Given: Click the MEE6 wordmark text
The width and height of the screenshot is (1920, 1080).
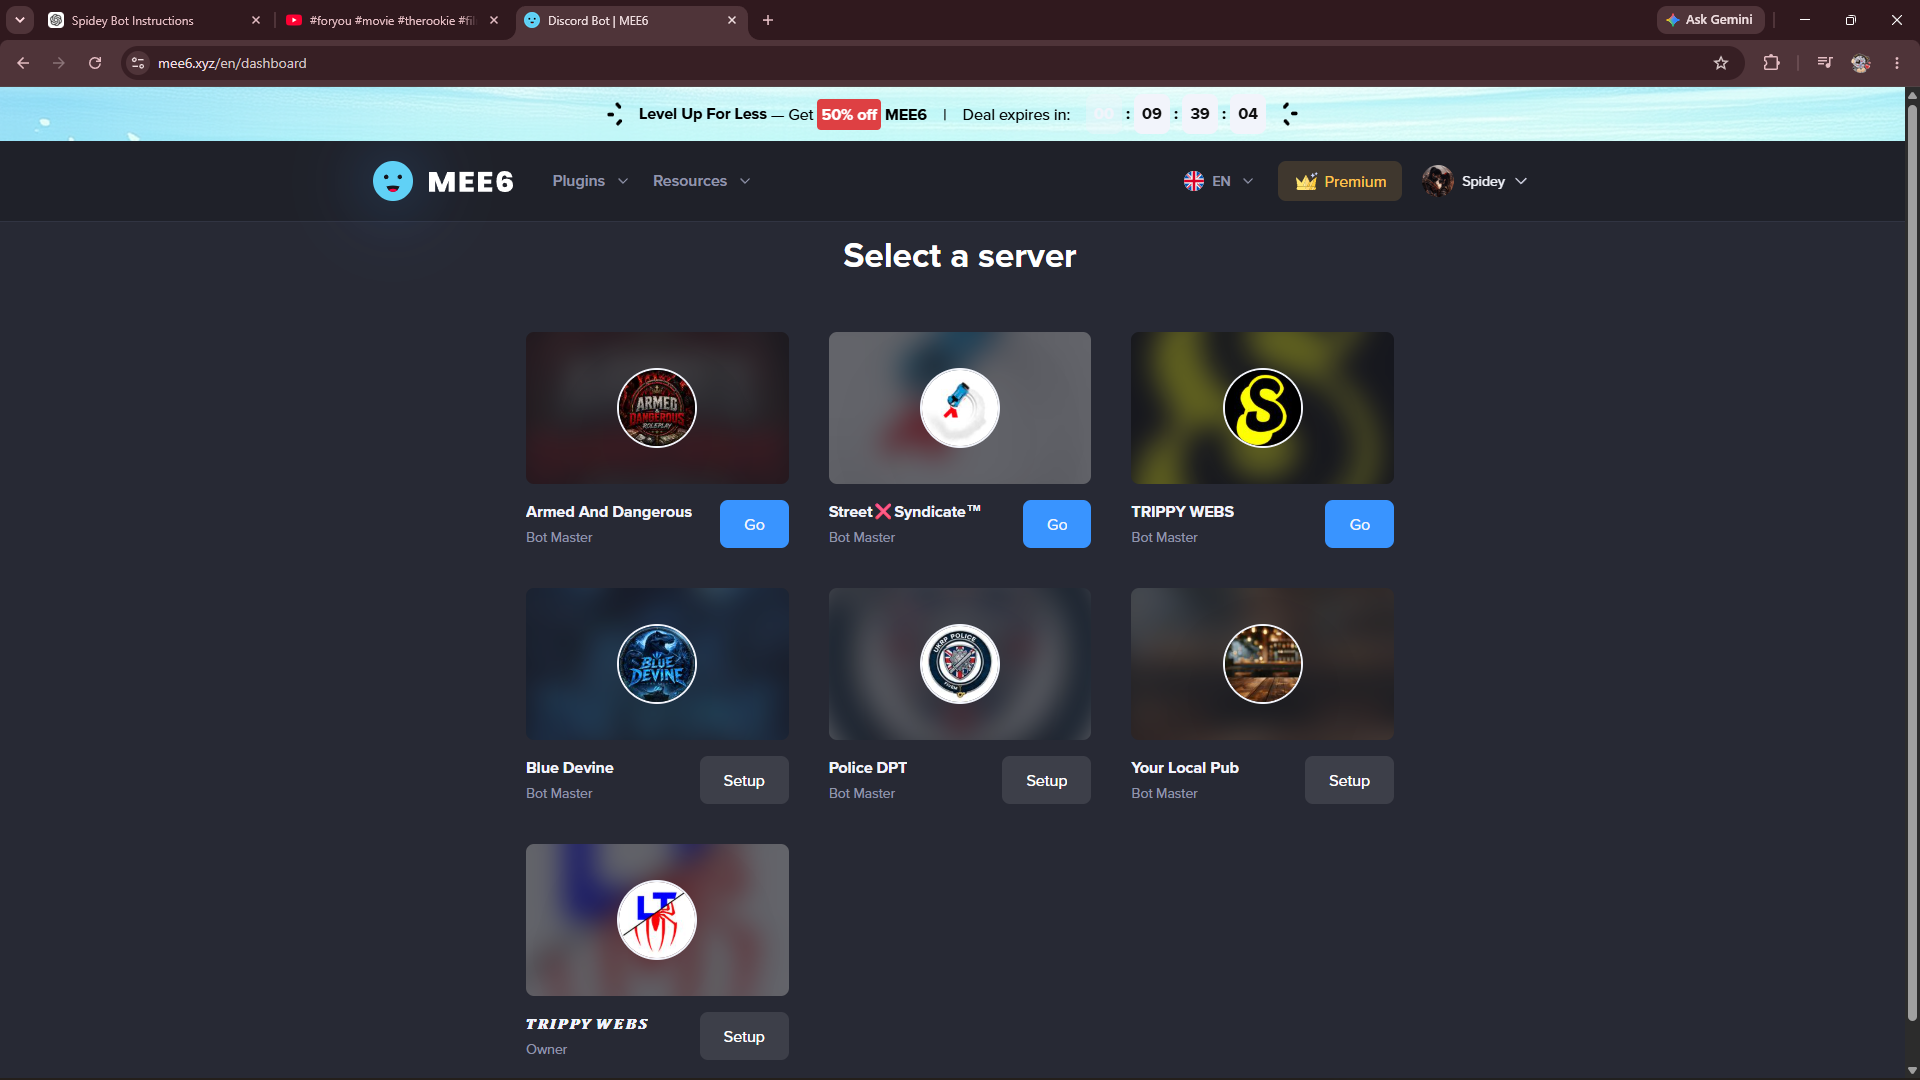Looking at the screenshot, I should [x=471, y=181].
